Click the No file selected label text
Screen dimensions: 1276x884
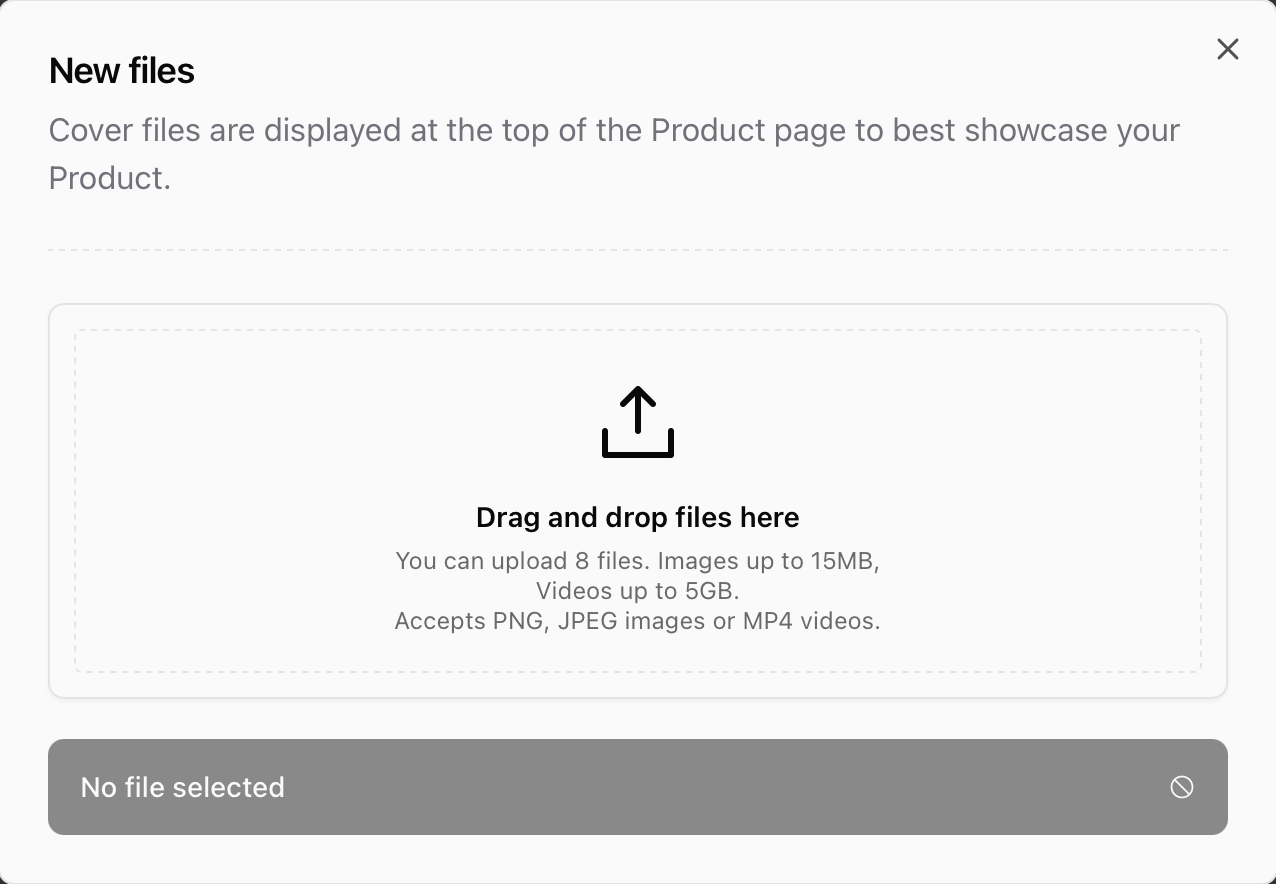[x=182, y=787]
